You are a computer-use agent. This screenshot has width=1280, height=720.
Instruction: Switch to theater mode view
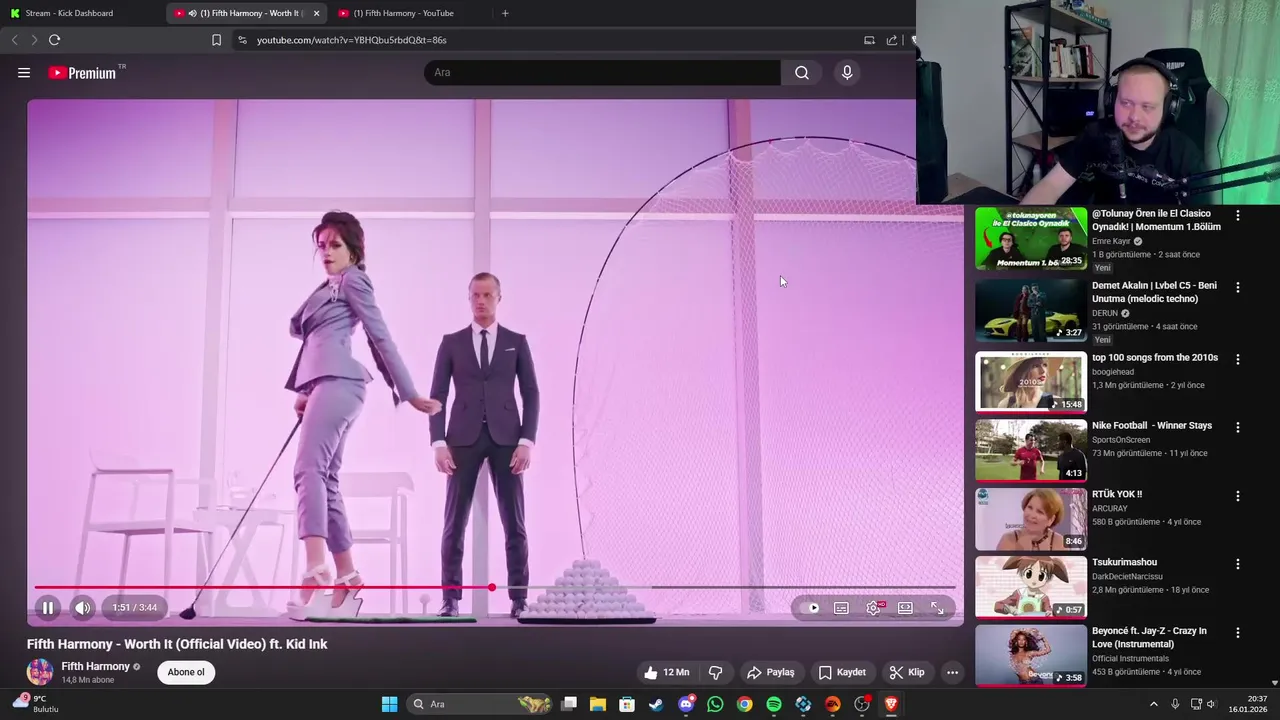tap(905, 608)
